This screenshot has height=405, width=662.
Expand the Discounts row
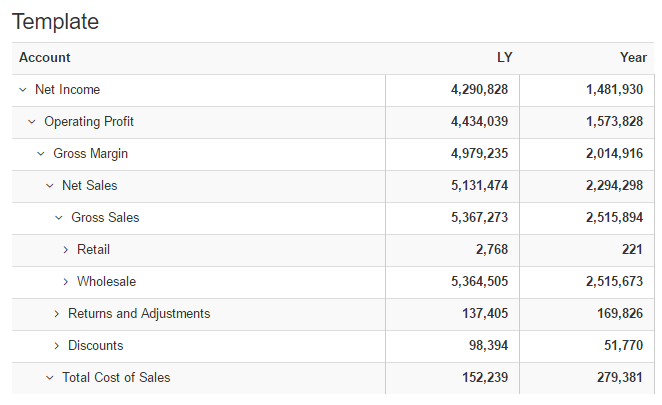click(x=57, y=346)
